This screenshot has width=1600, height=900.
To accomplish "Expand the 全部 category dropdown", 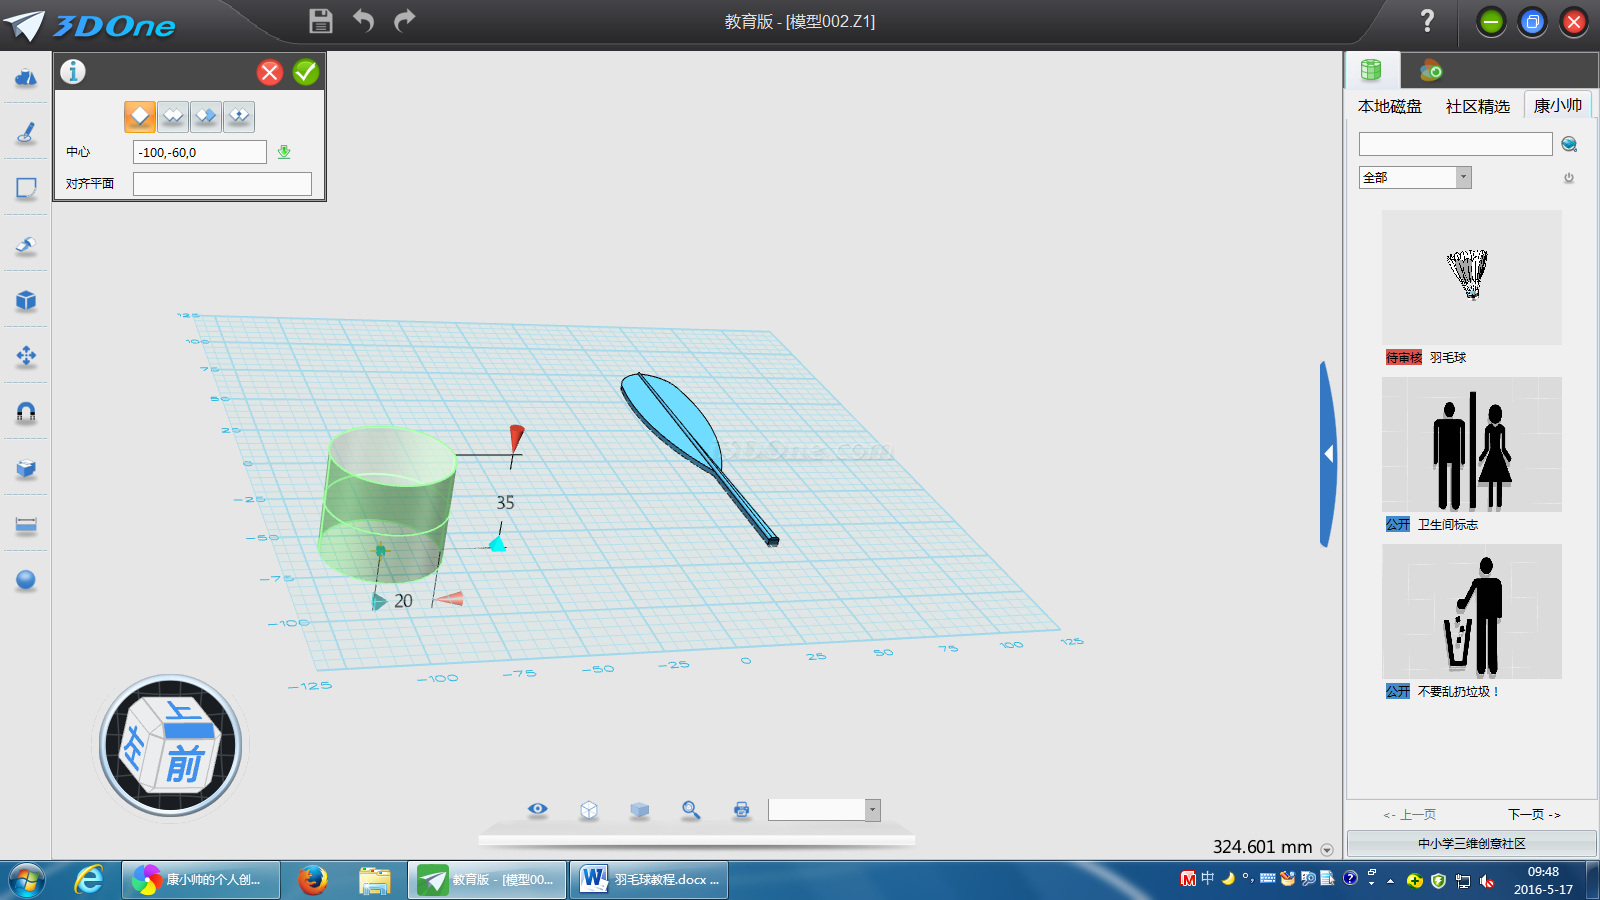I will coord(1463,178).
